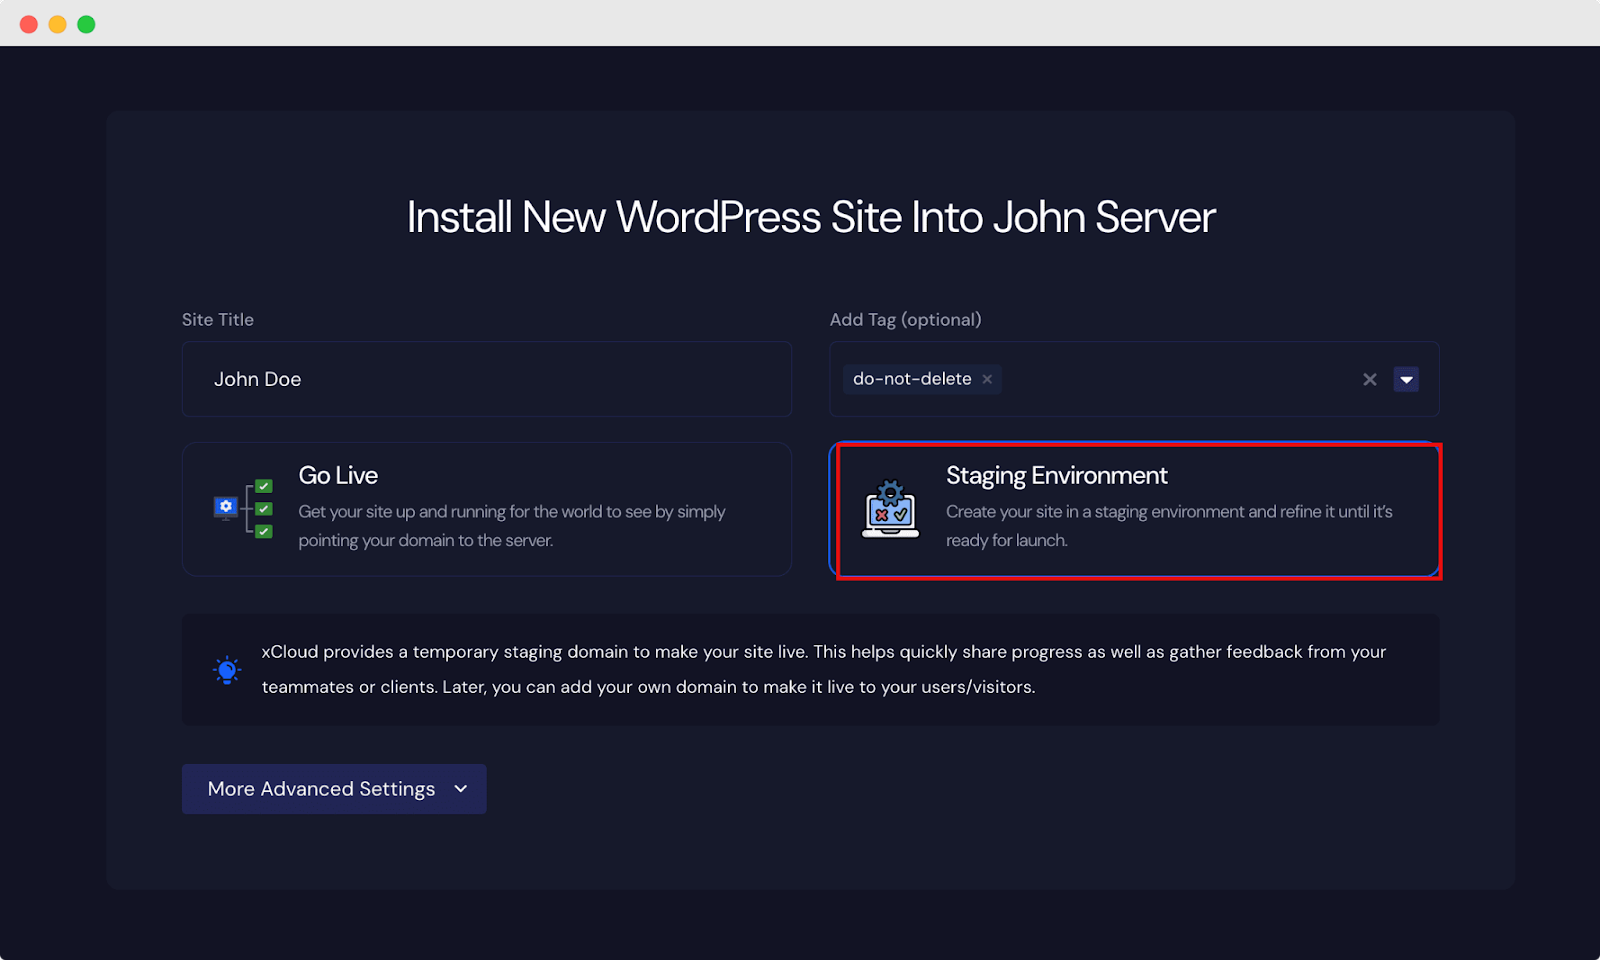Click the gear monitor in the Go Live illustration
The image size is (1600, 960).
click(x=224, y=507)
